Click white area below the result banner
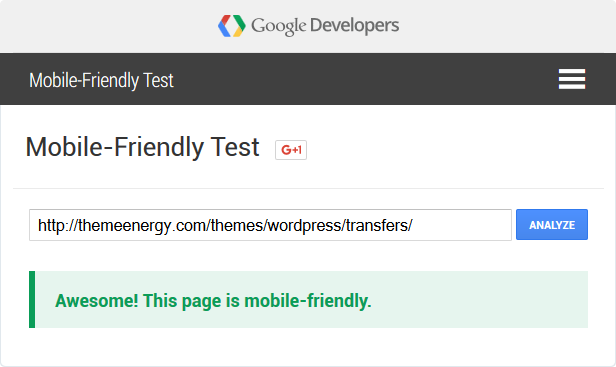The width and height of the screenshot is (616, 367). (308, 347)
